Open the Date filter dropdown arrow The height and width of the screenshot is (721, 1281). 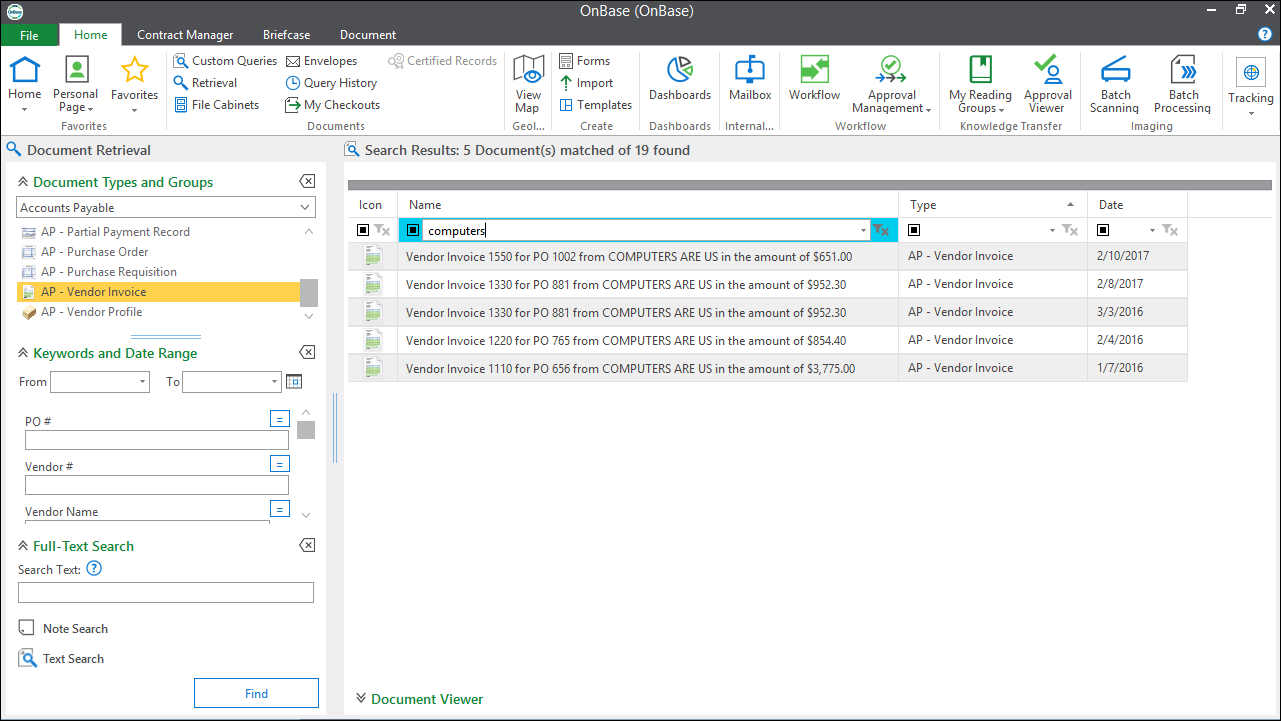tap(1153, 231)
